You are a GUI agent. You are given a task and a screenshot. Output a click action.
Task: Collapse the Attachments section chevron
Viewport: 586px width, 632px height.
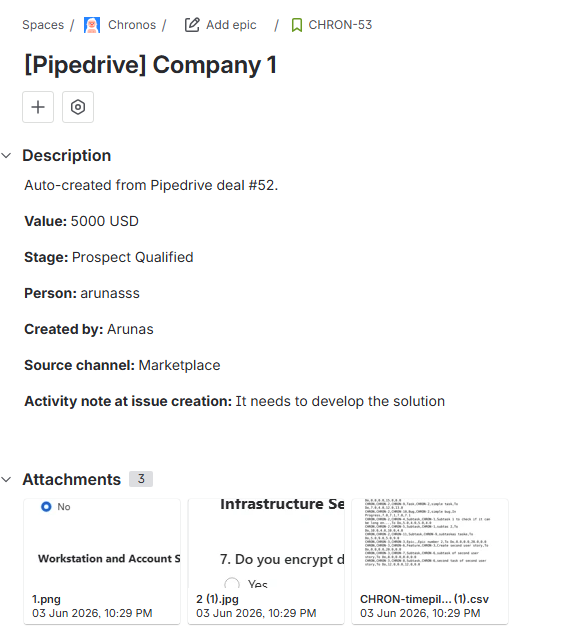[6, 479]
